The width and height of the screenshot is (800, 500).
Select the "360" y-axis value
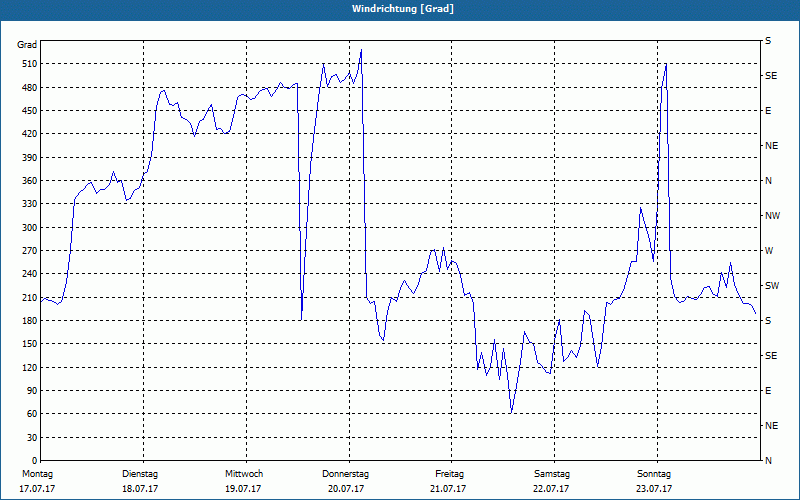30,181
